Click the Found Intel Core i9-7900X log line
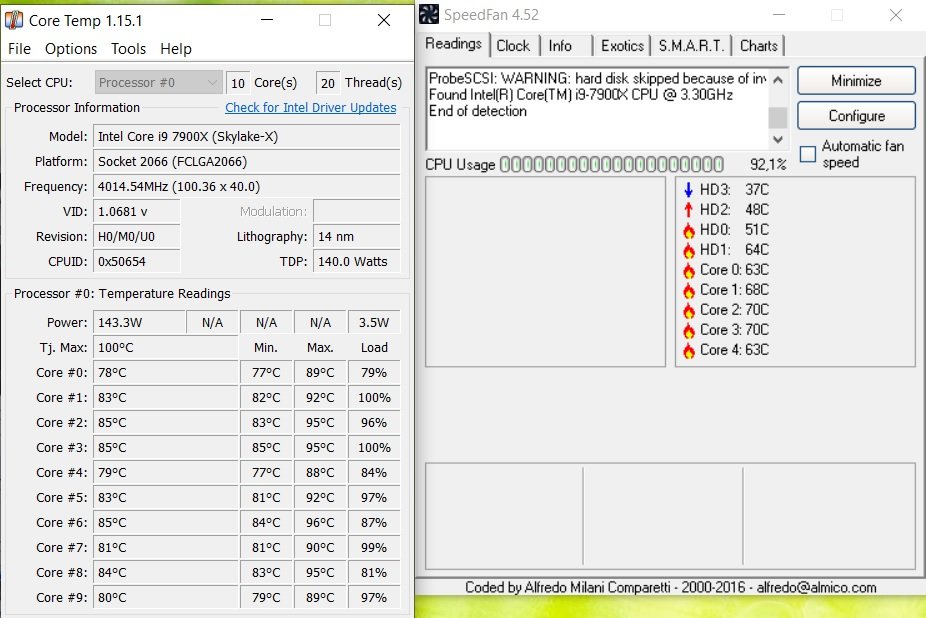 (x=581, y=95)
